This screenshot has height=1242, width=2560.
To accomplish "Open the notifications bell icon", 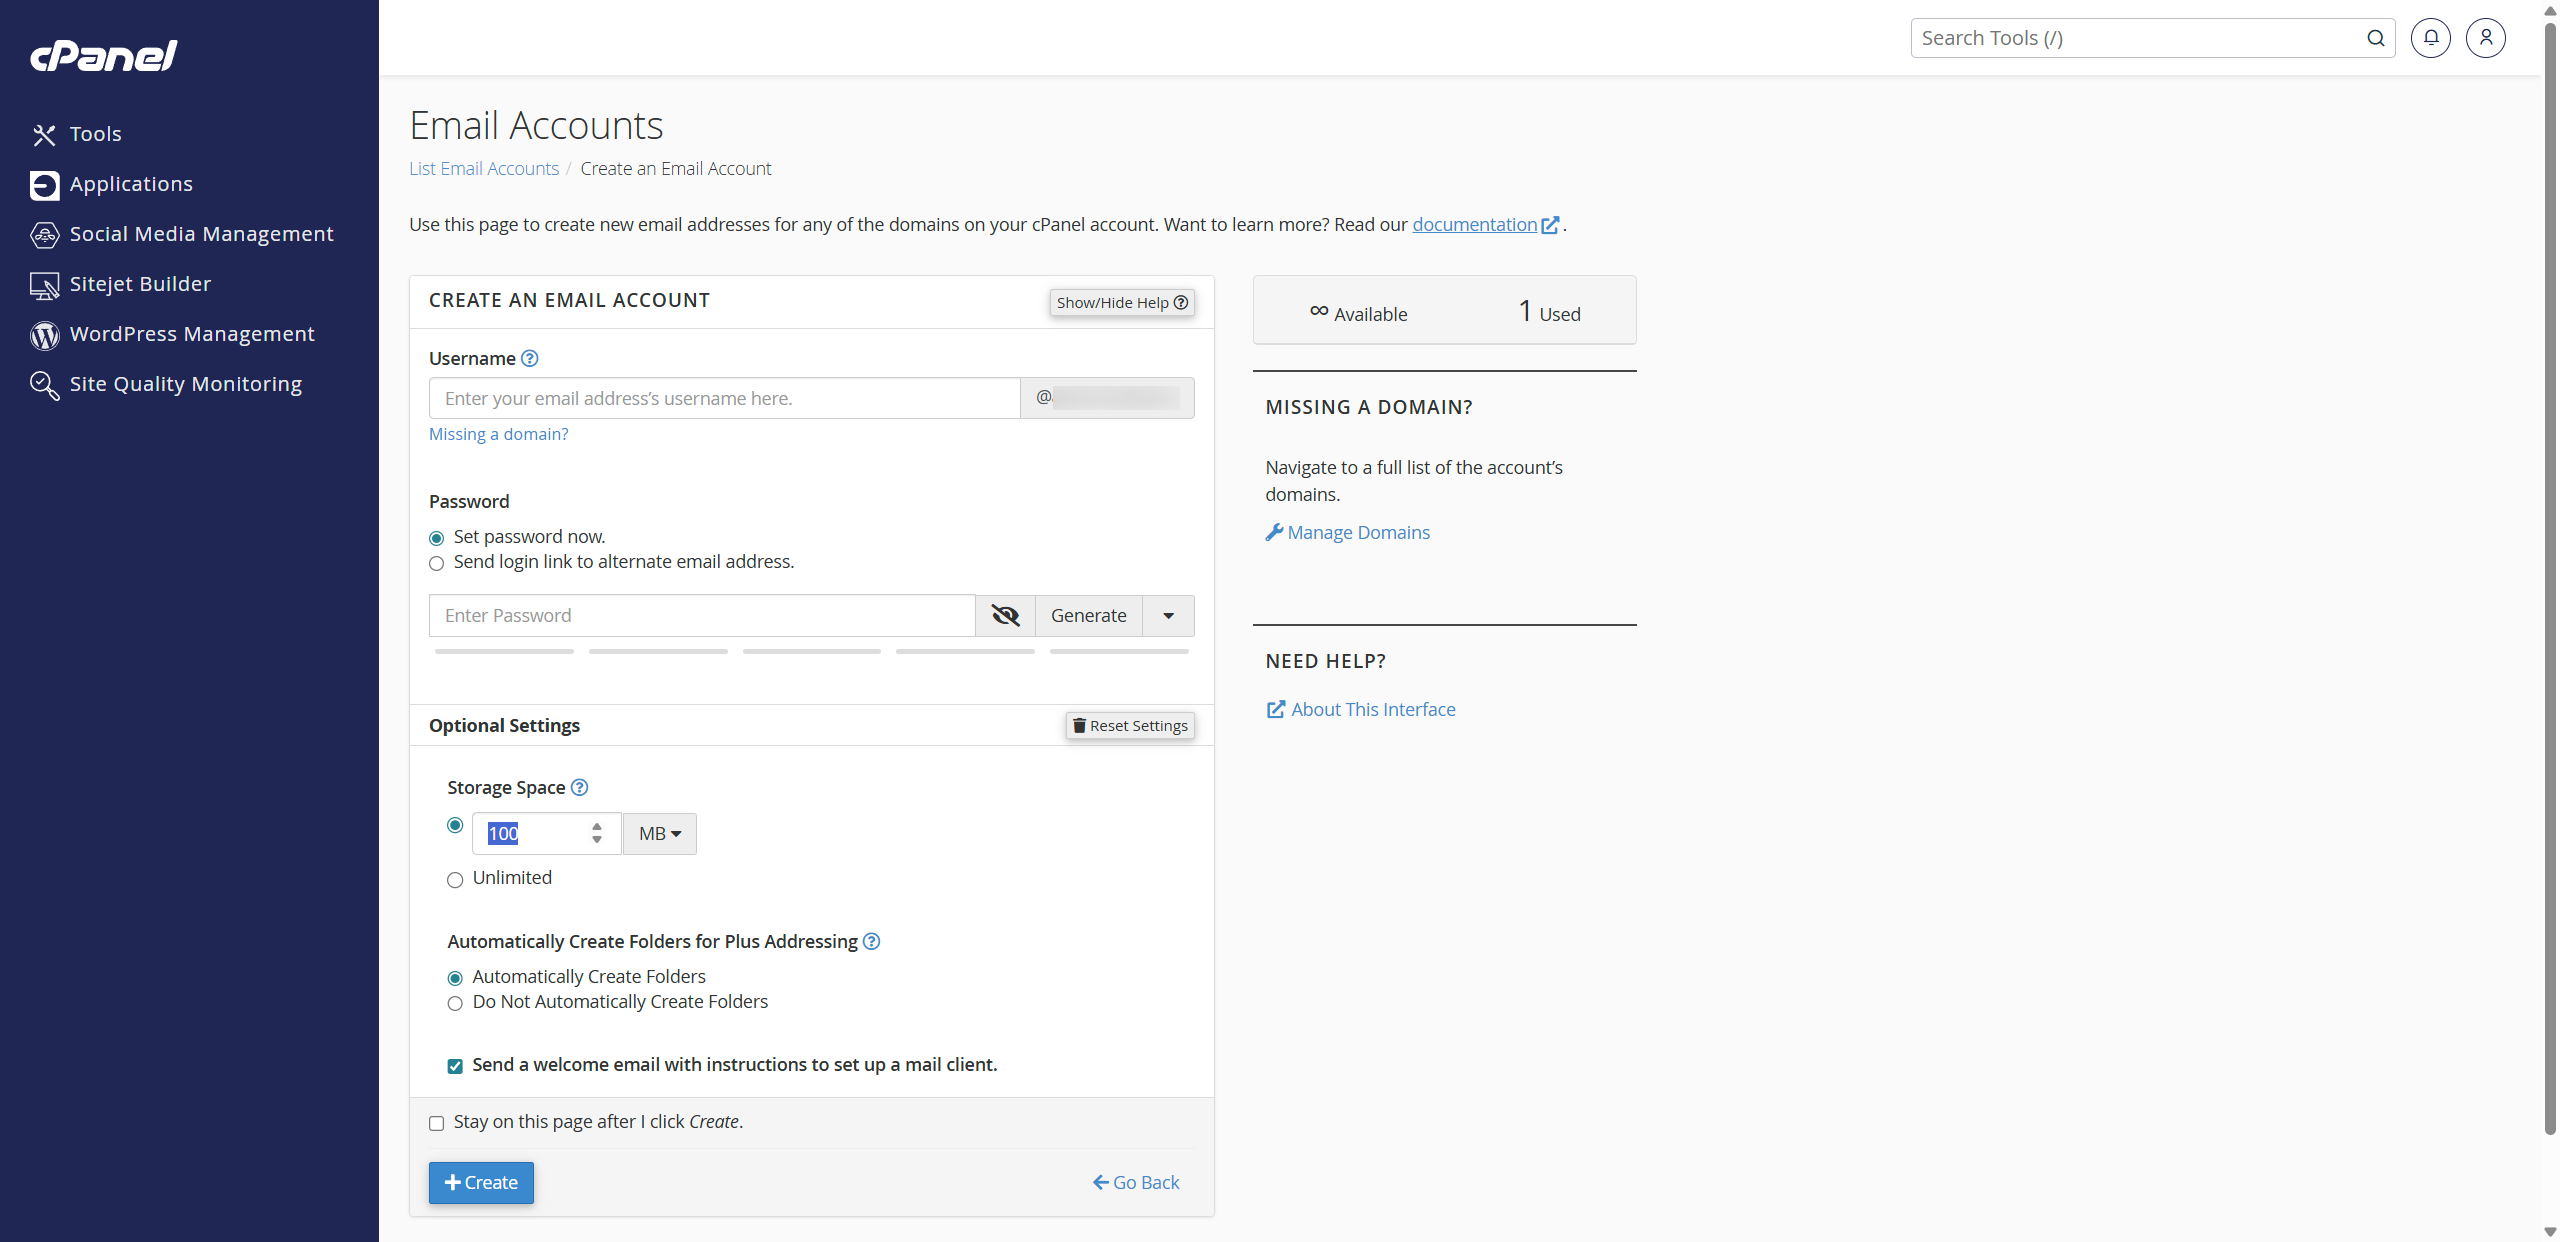I will [x=2430, y=38].
